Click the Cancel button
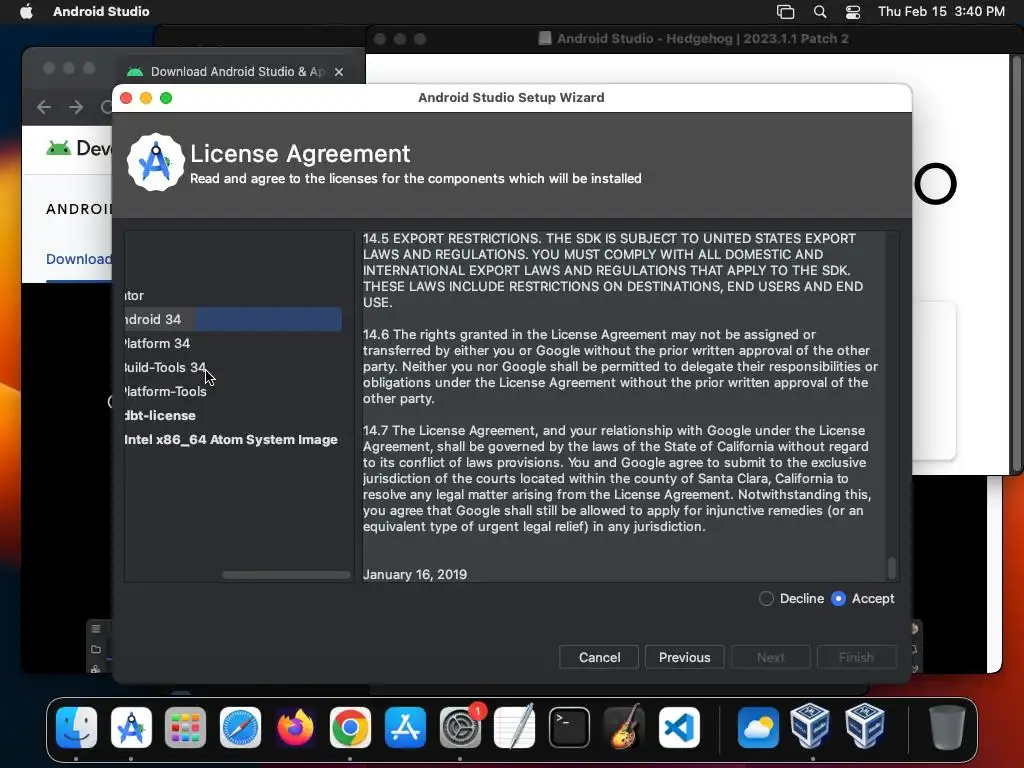Image resolution: width=1024 pixels, height=768 pixels. click(x=599, y=657)
